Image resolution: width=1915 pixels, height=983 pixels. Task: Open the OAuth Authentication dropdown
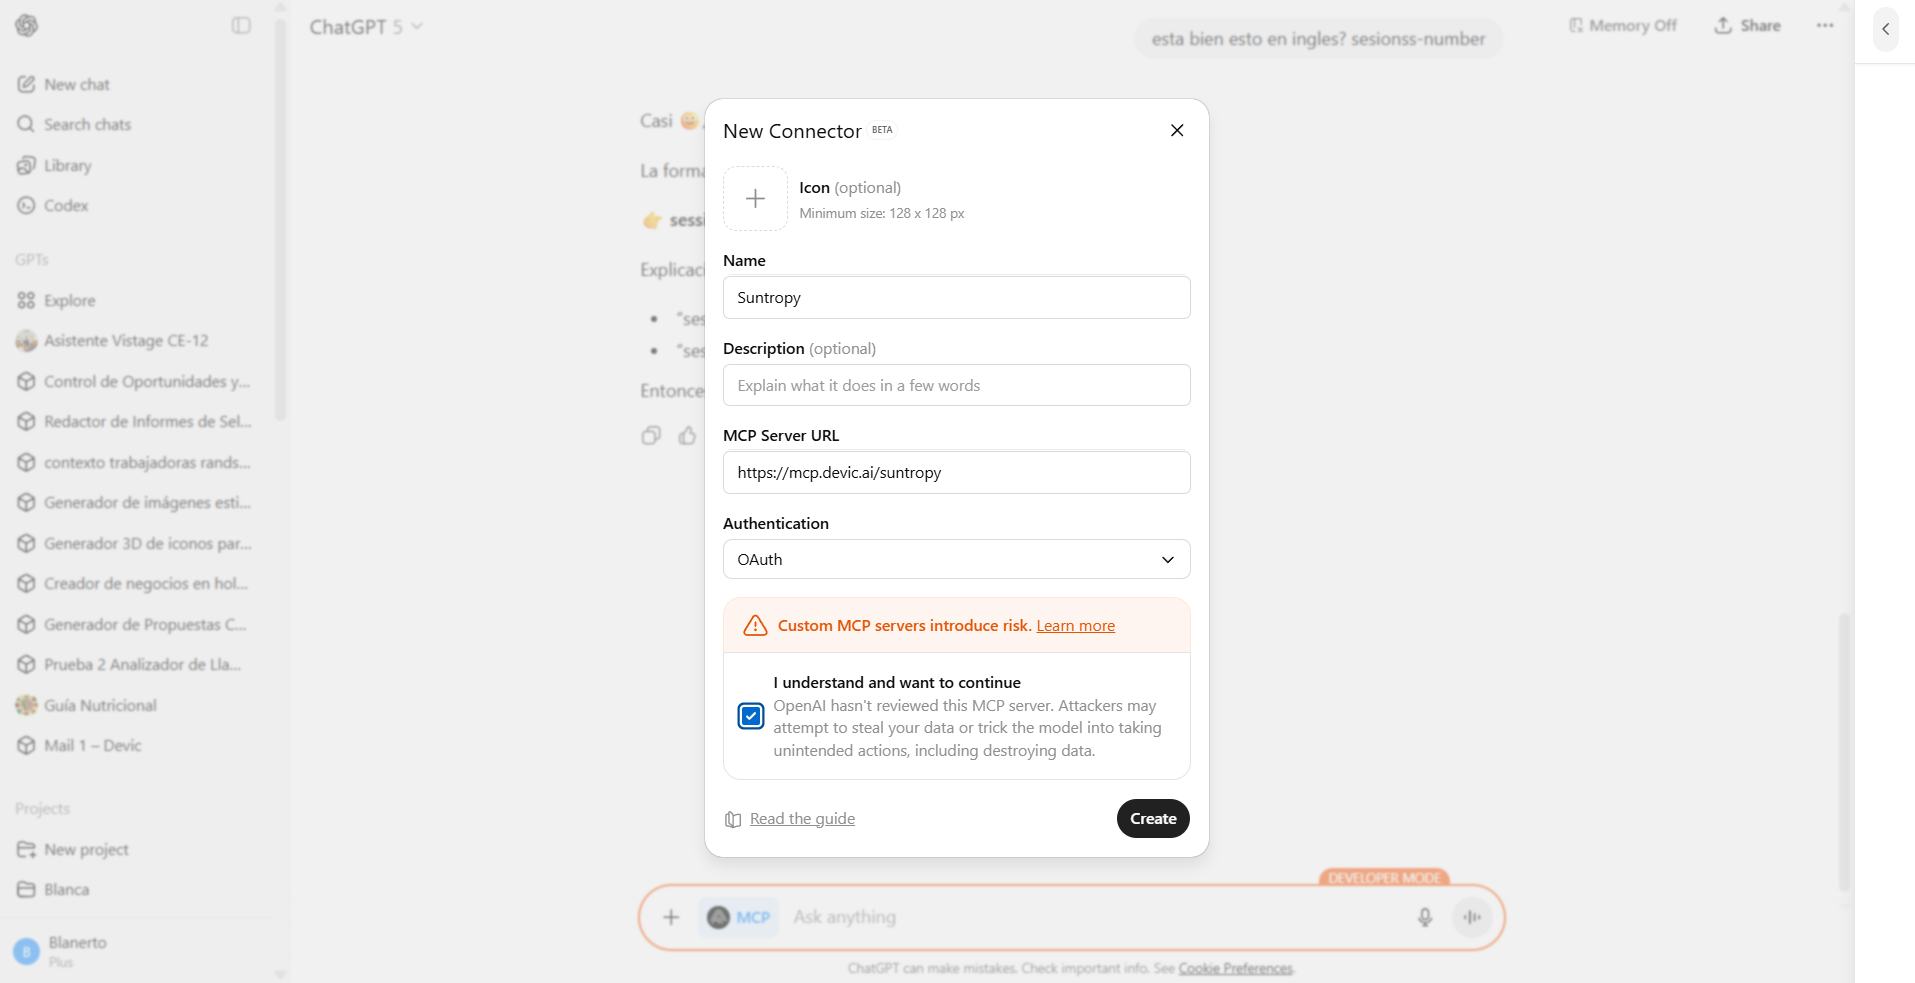pos(956,559)
